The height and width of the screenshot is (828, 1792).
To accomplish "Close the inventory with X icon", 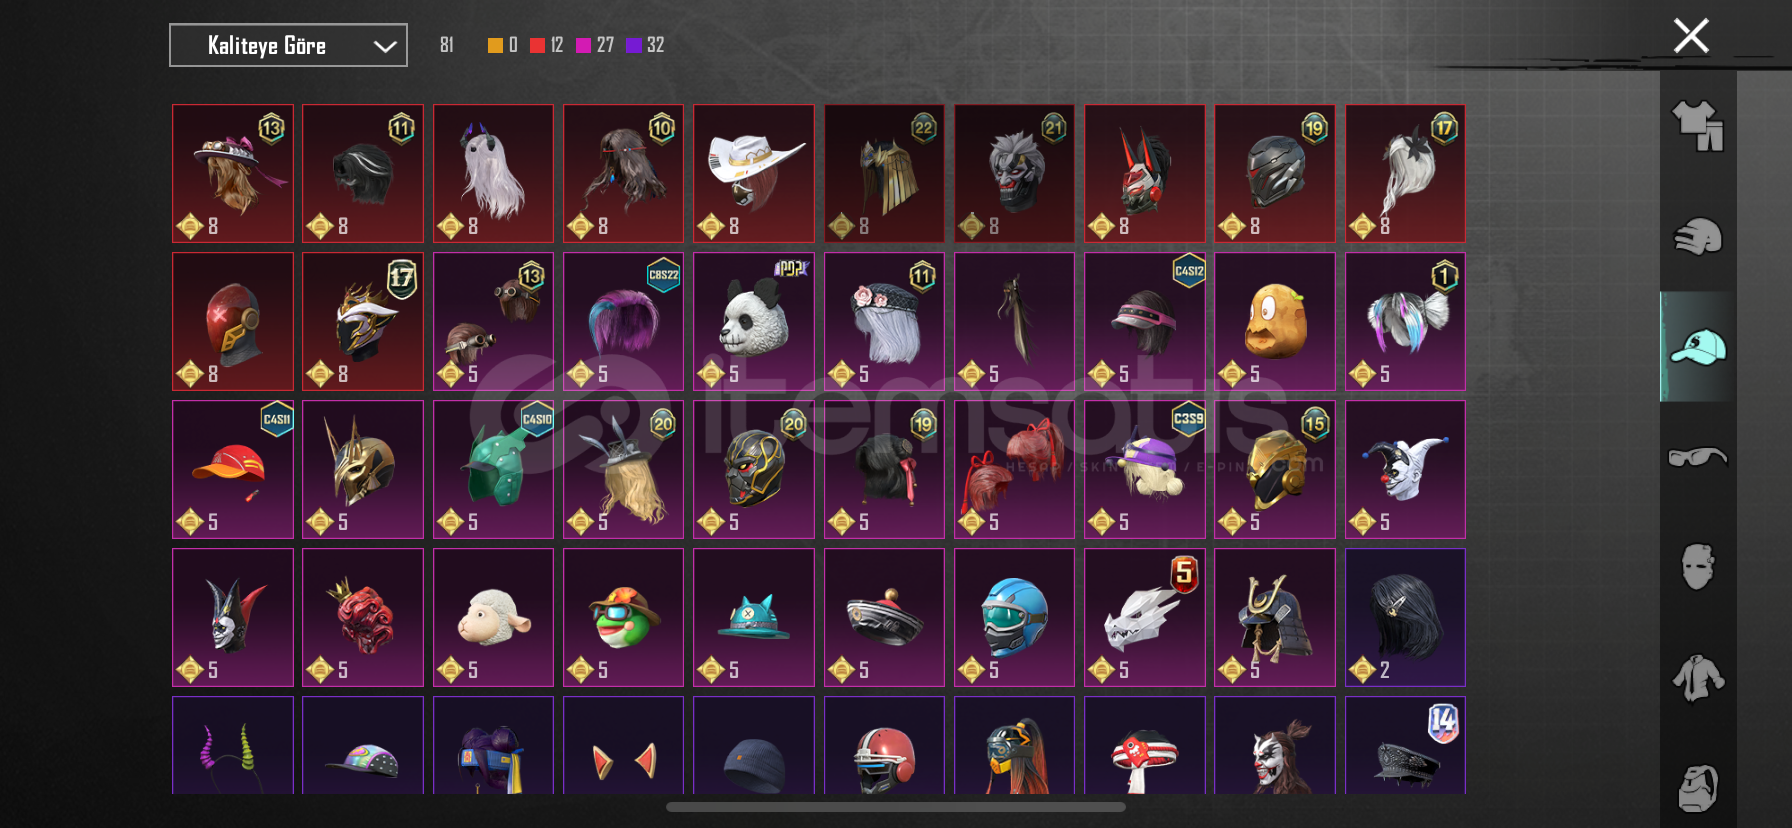I will (1691, 36).
